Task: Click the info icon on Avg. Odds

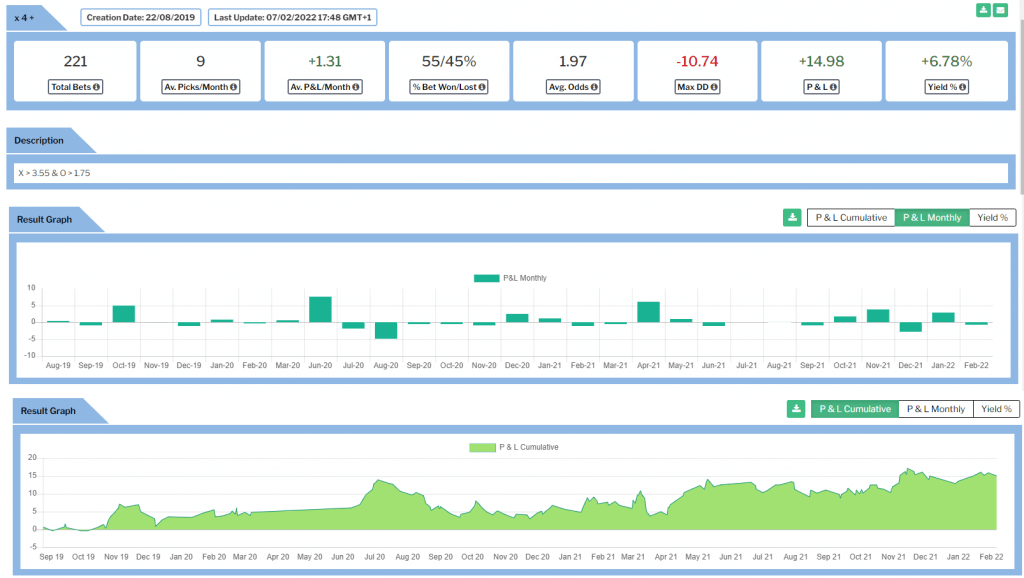Action: point(596,87)
